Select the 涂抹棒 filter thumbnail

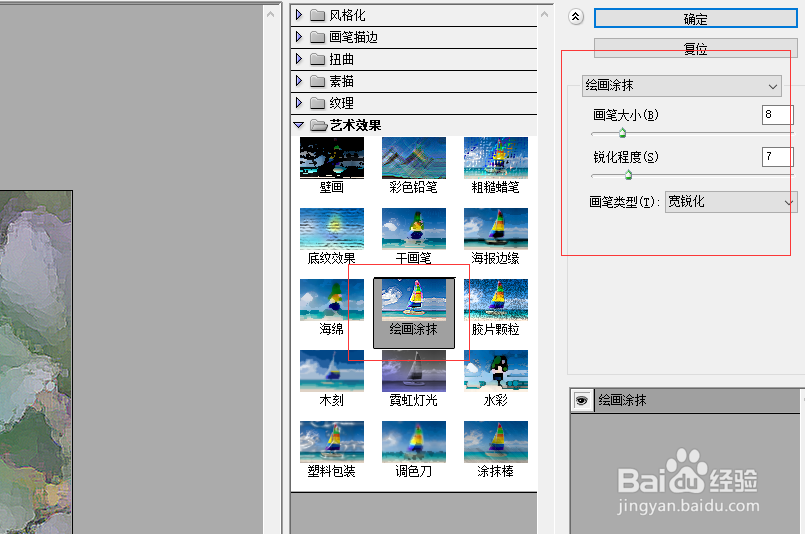click(x=496, y=442)
